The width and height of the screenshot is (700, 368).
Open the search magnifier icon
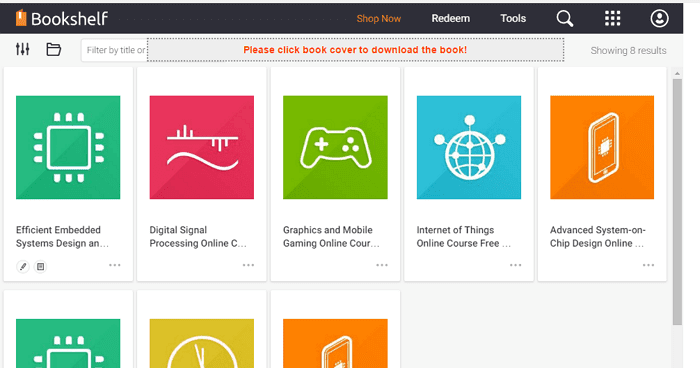coord(564,18)
